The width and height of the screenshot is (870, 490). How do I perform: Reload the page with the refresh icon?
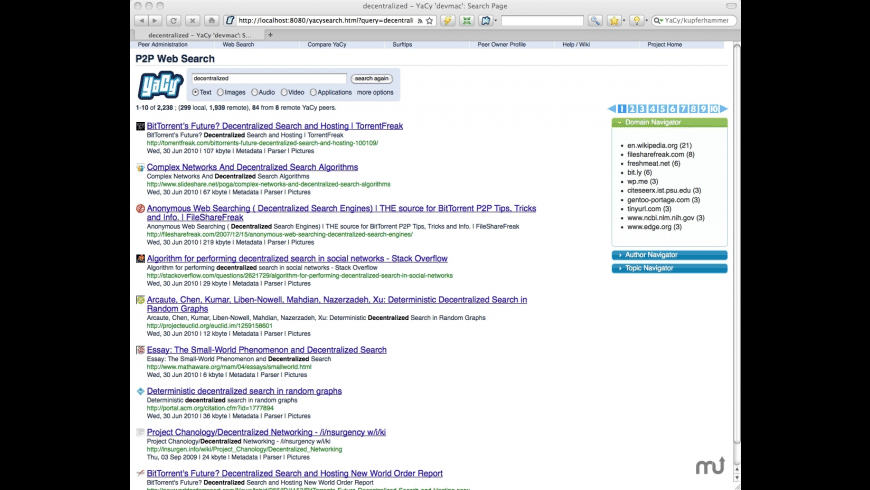174,21
